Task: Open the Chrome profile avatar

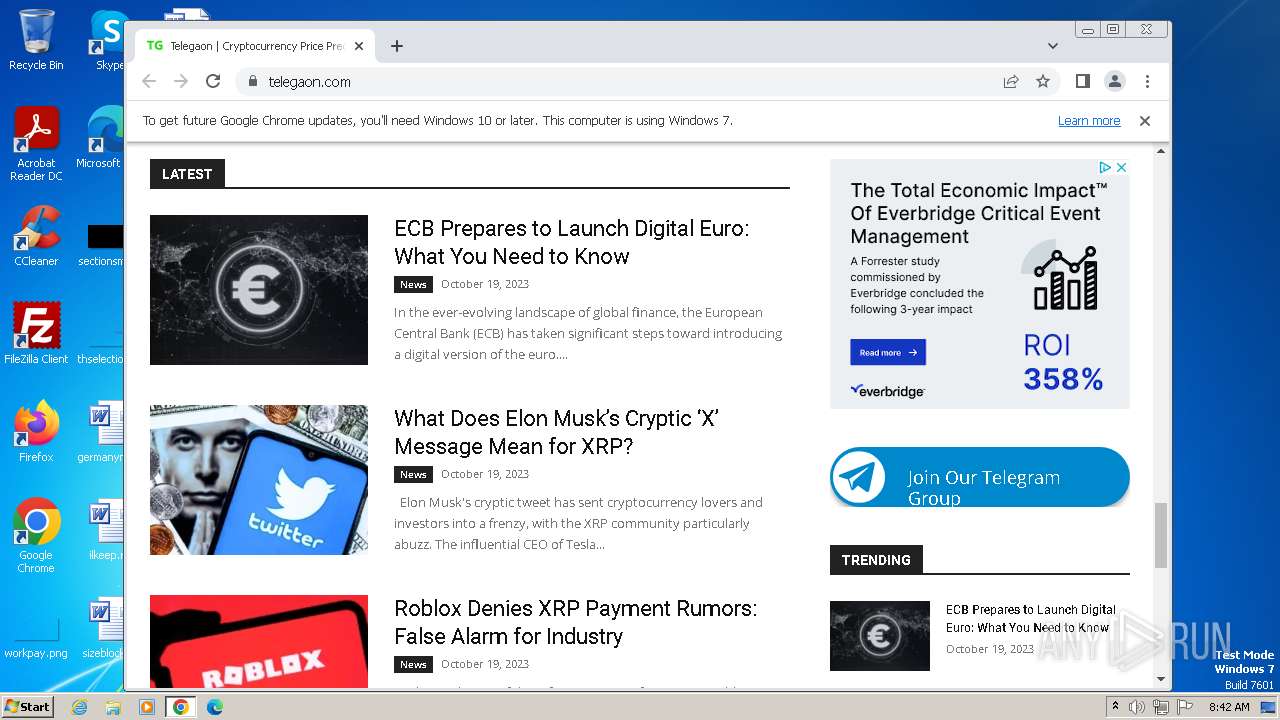Action: pyautogui.click(x=1115, y=81)
